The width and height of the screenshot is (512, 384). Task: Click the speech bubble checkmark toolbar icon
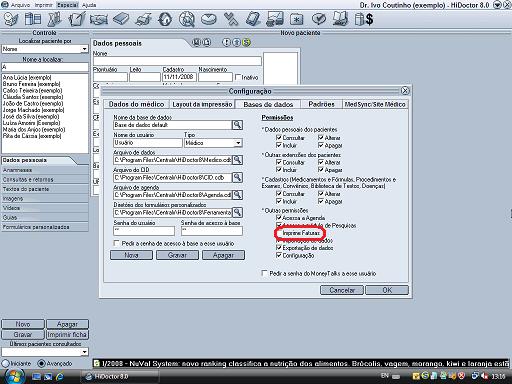(x=319, y=19)
